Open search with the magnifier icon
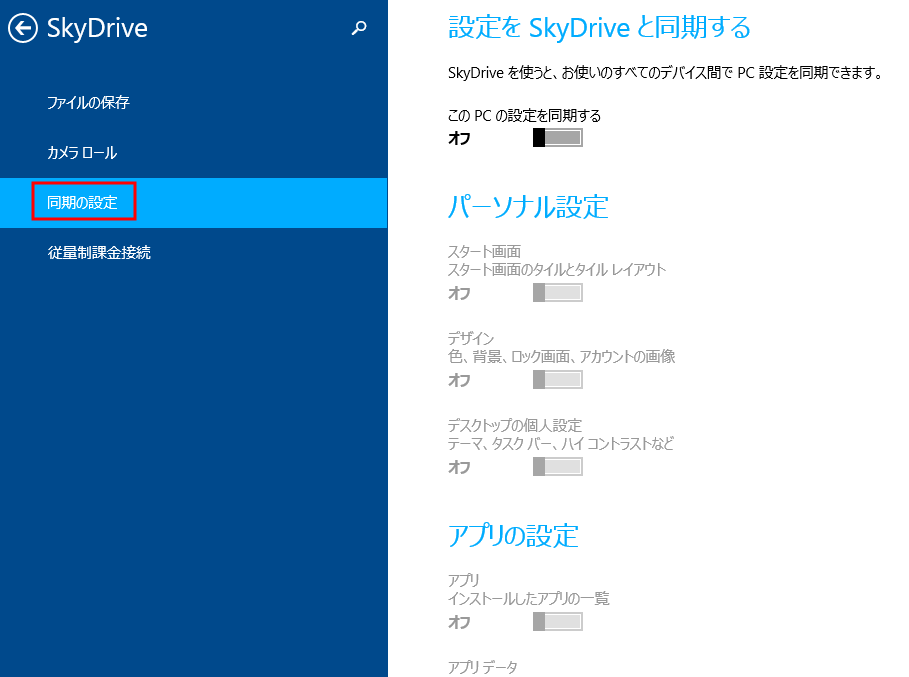 360,29
